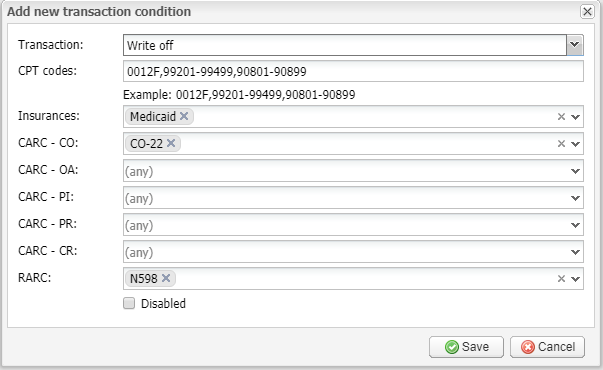Remove the N598 RARC tag
Screen dimensions: 603x370
click(x=166, y=278)
